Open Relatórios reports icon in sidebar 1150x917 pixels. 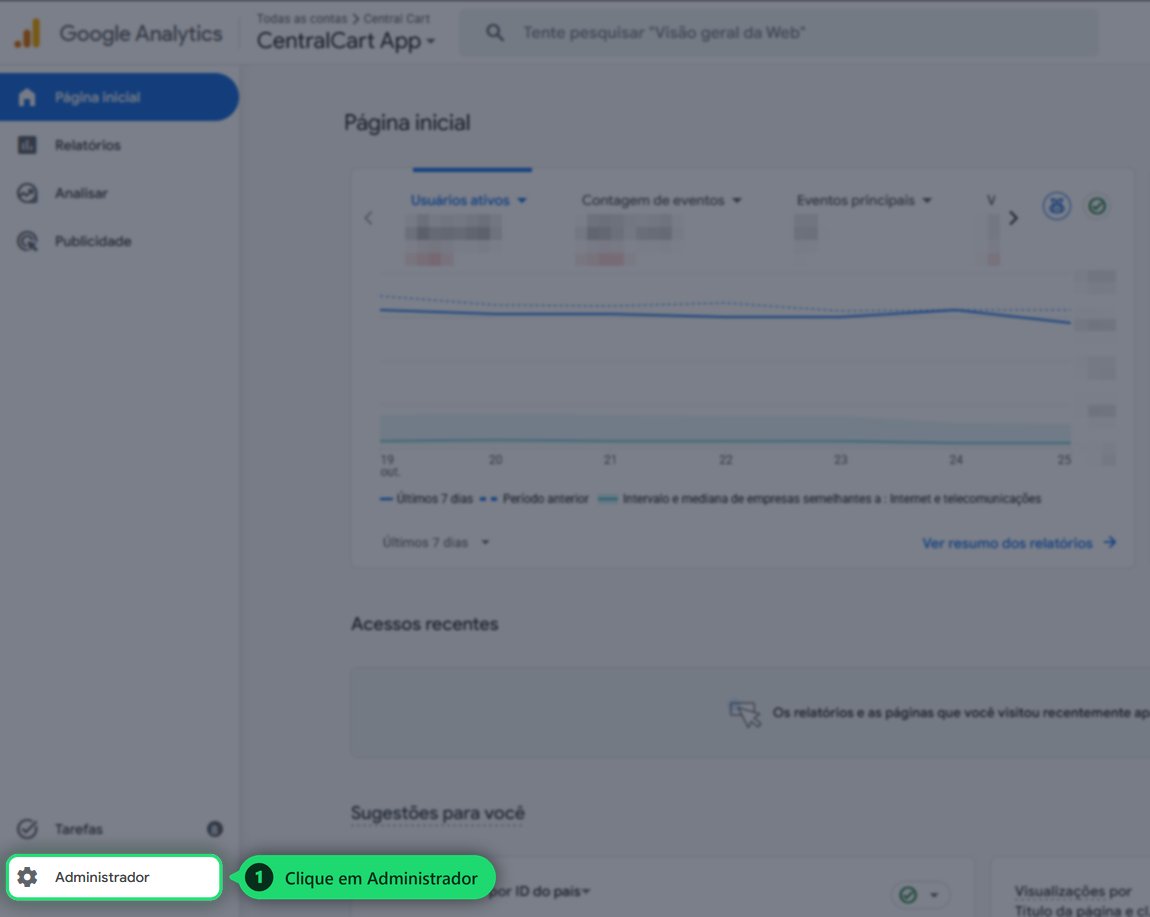[x=27, y=145]
